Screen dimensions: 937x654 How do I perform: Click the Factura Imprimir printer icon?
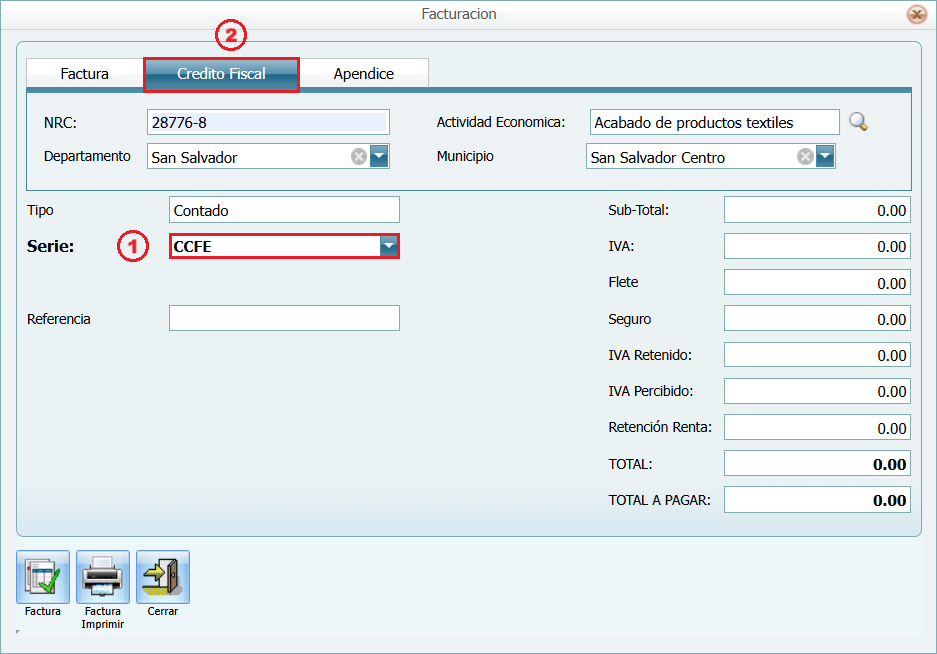click(x=103, y=577)
